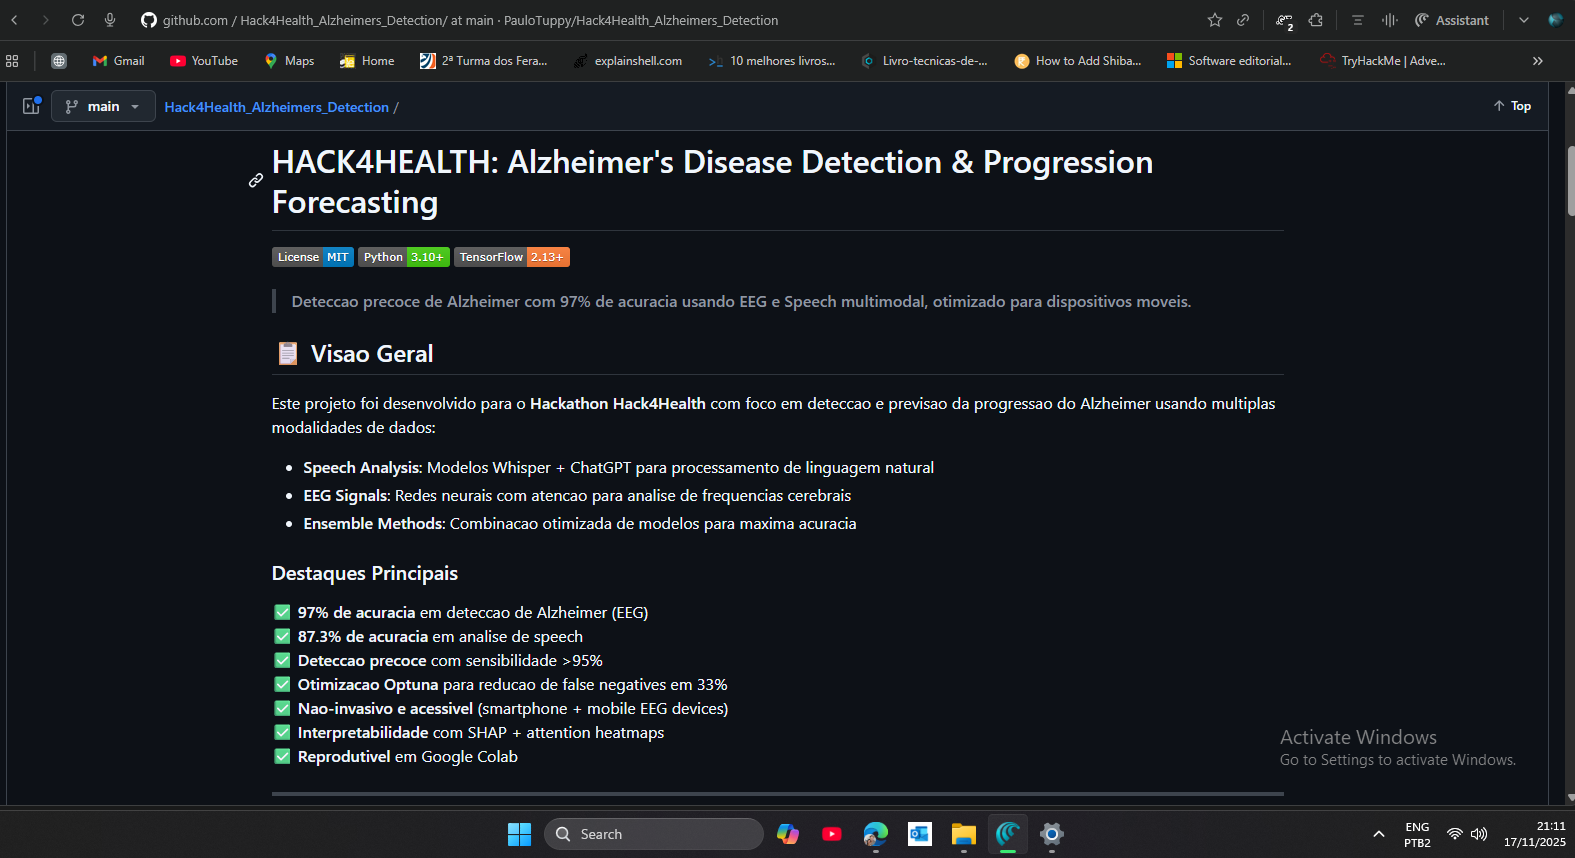
Task: Go back with the browser back arrow
Action: click(x=14, y=20)
